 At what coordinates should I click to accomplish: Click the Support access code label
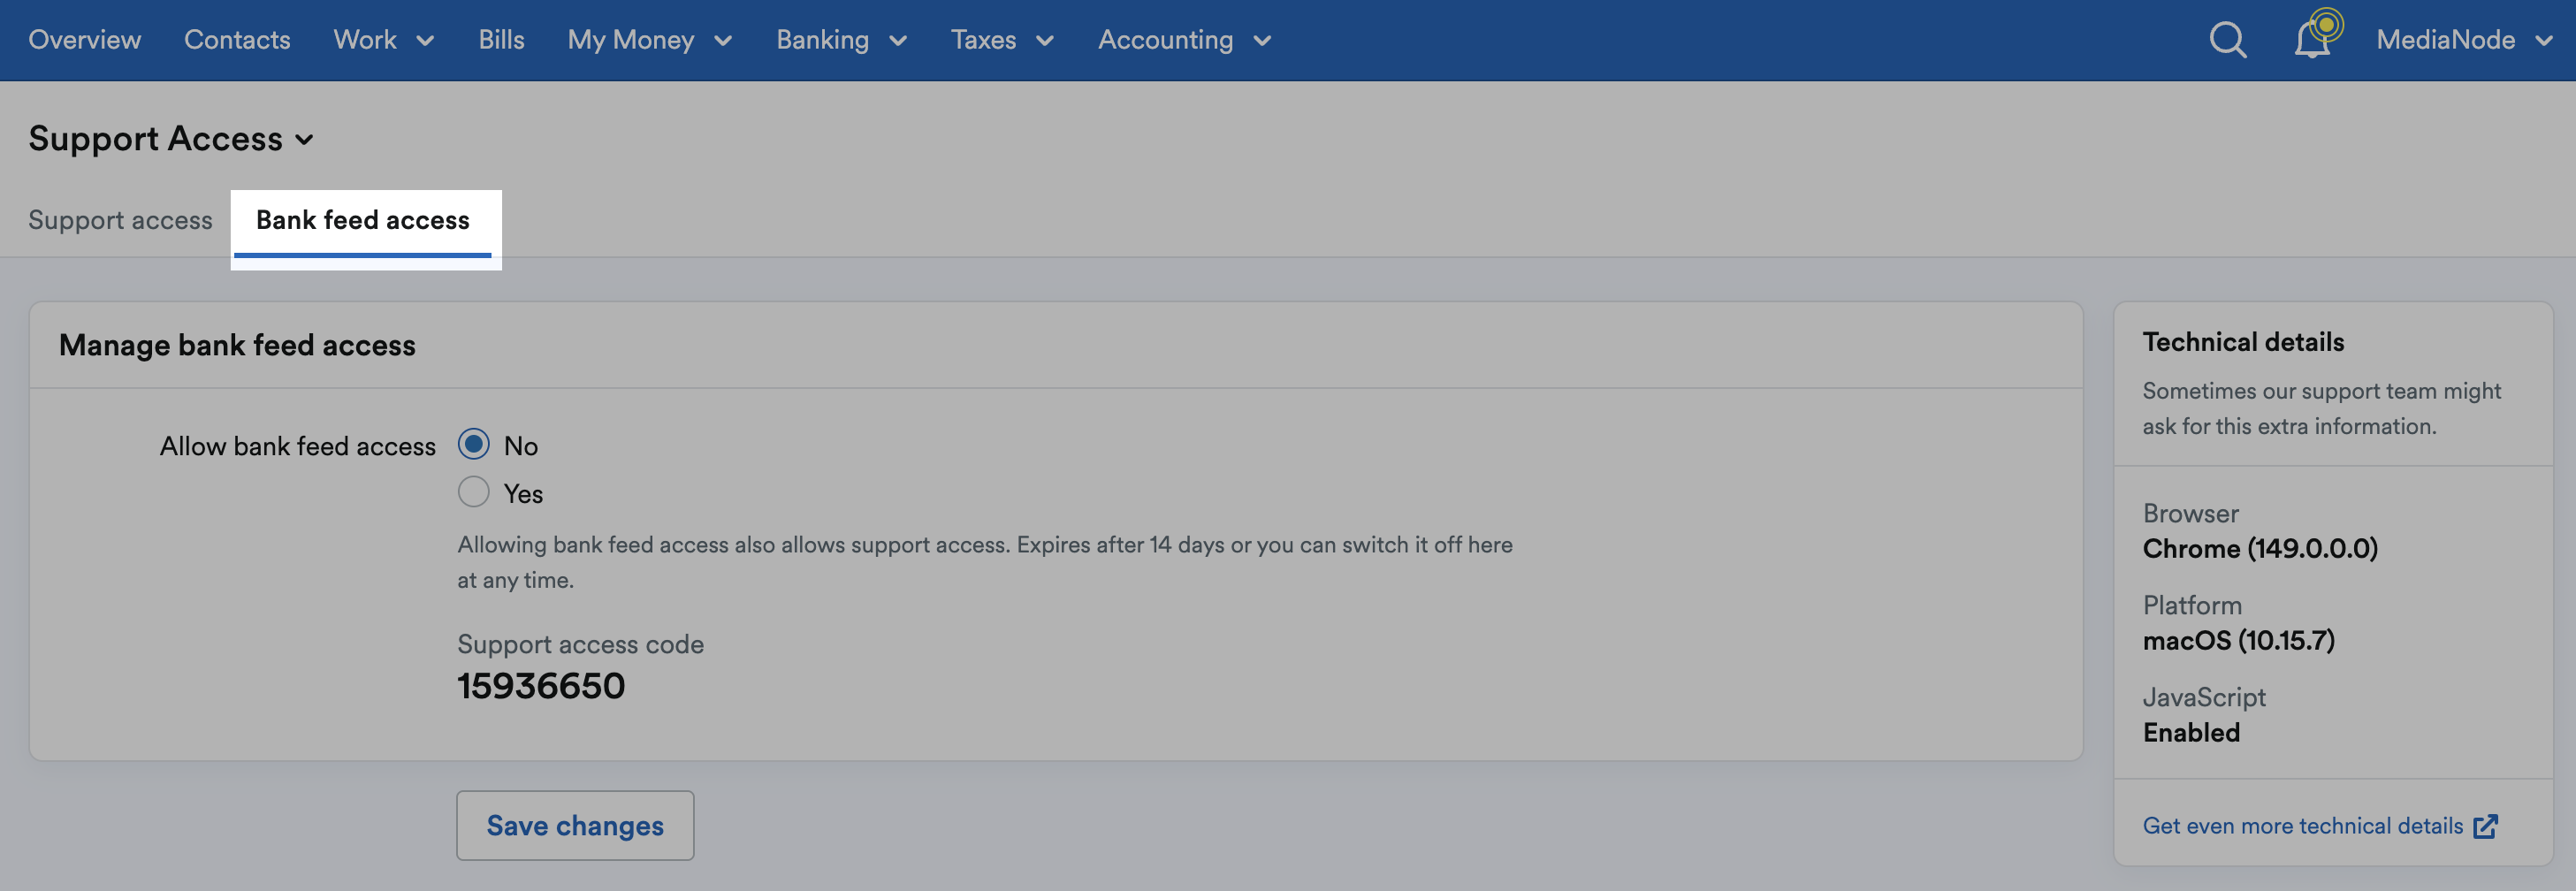point(580,644)
